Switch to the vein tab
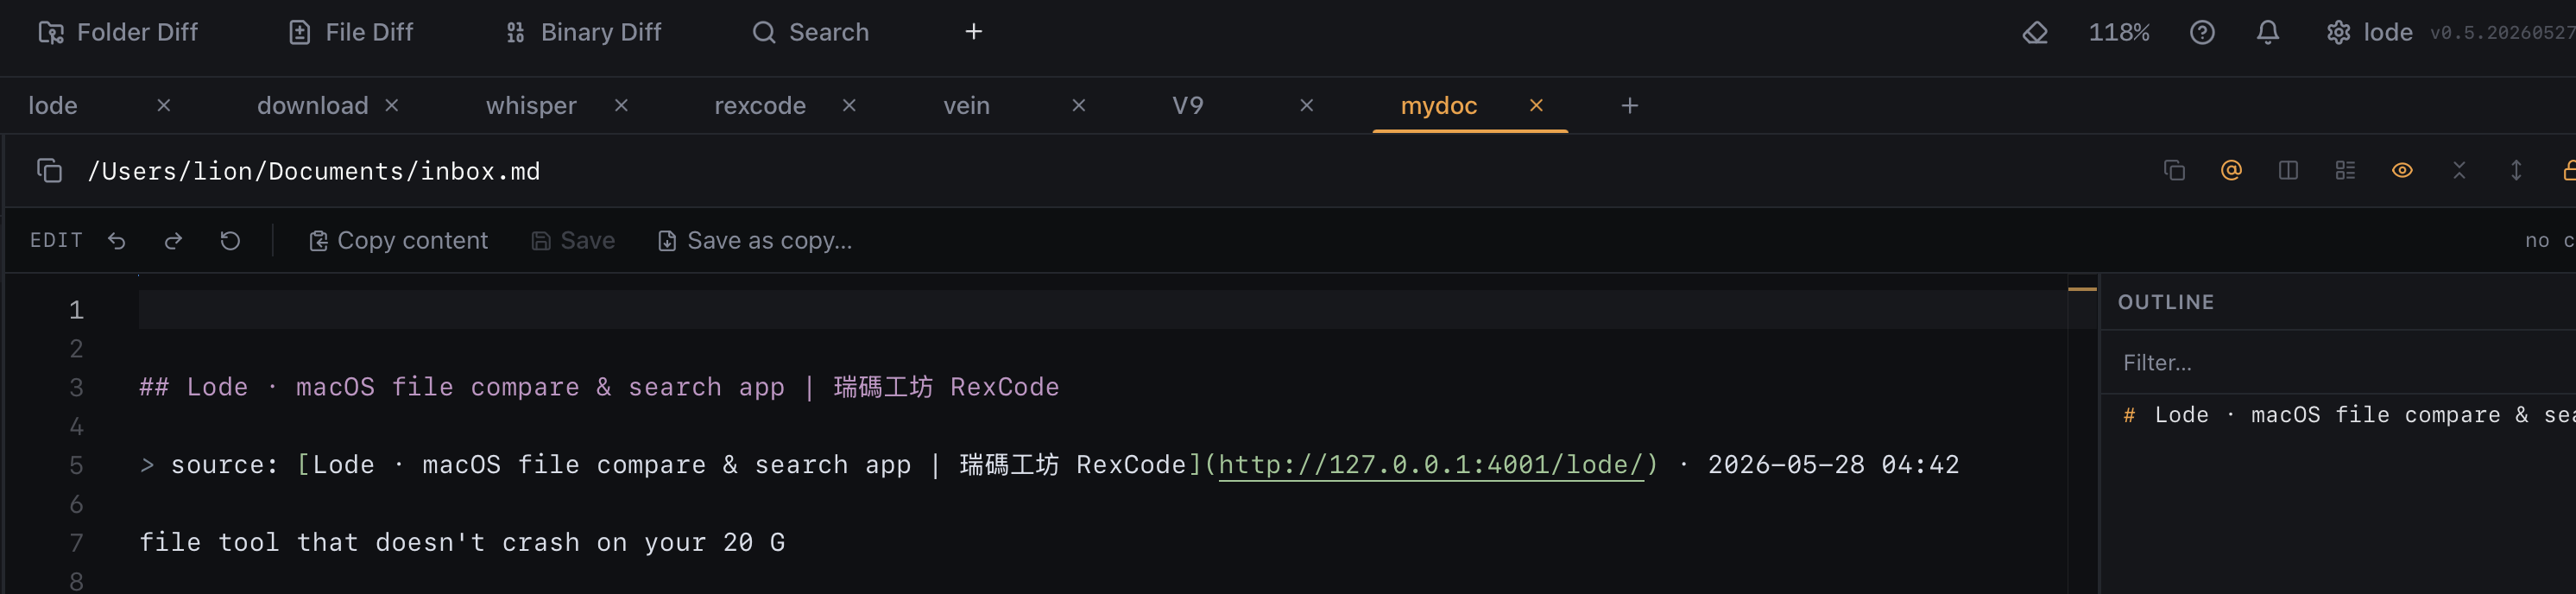The image size is (2576, 594). click(x=966, y=105)
